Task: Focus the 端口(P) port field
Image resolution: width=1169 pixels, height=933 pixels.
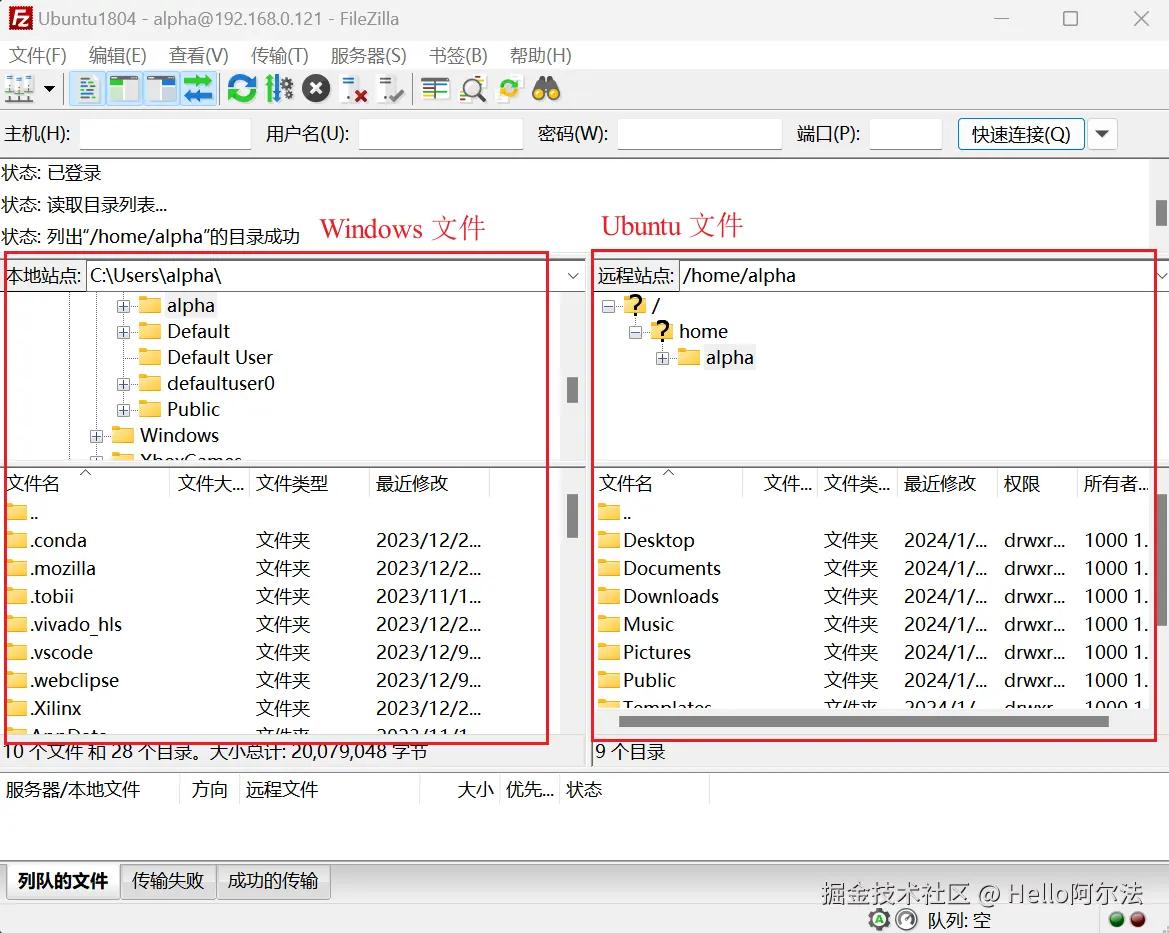Action: click(x=906, y=134)
